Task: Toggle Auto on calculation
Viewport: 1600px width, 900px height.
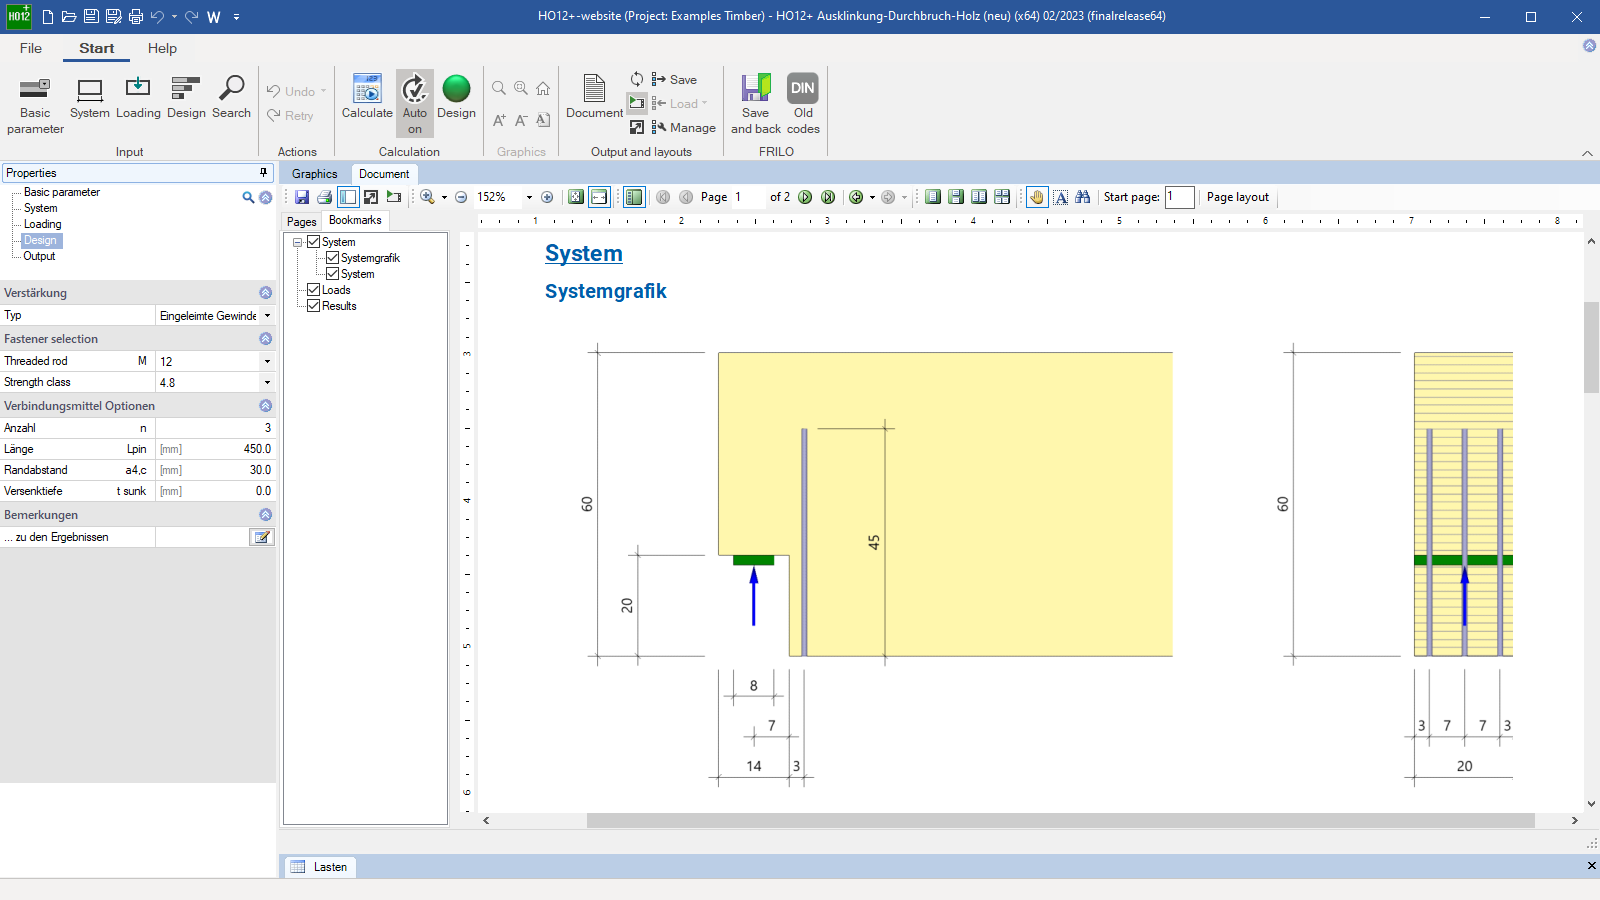Action: pos(415,104)
